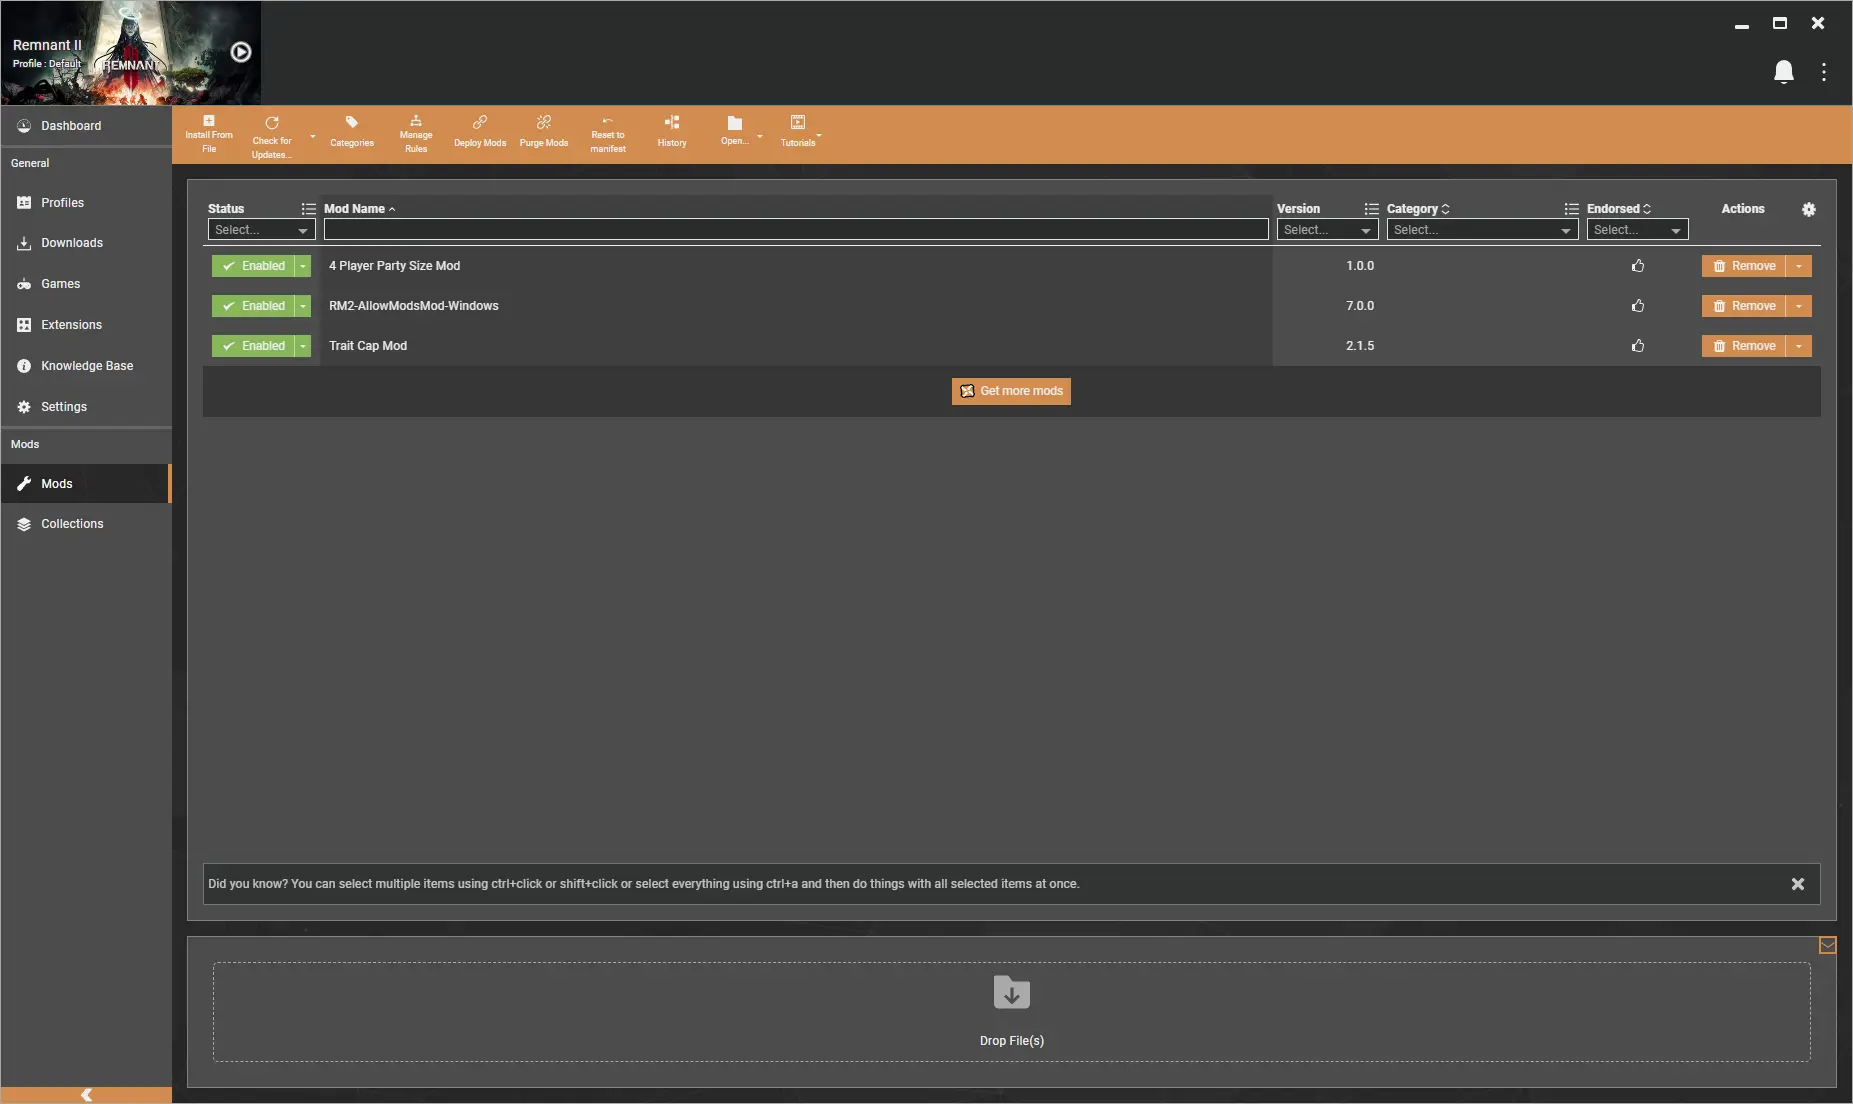Remove Trait Cap Mod

tap(1744, 346)
